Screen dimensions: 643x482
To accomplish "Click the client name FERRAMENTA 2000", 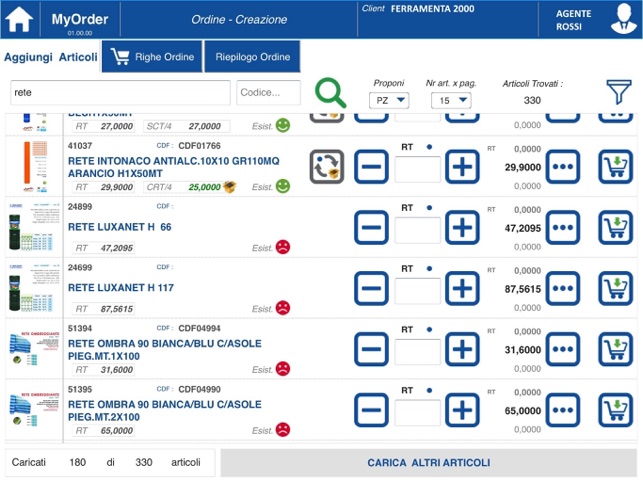I will pos(432,9).
